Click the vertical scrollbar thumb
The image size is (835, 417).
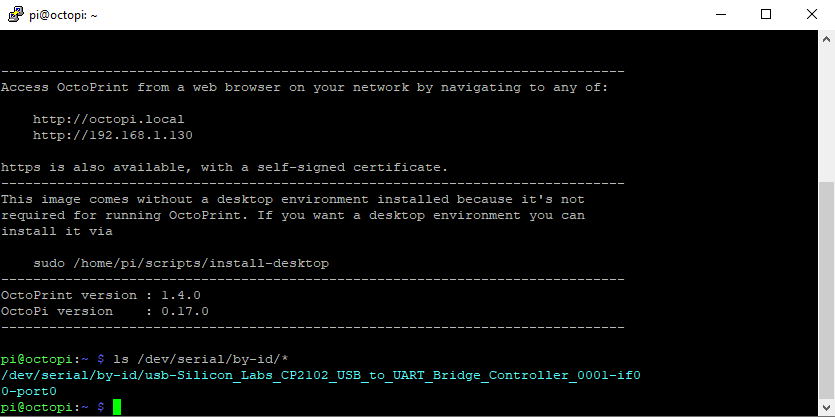point(826,291)
